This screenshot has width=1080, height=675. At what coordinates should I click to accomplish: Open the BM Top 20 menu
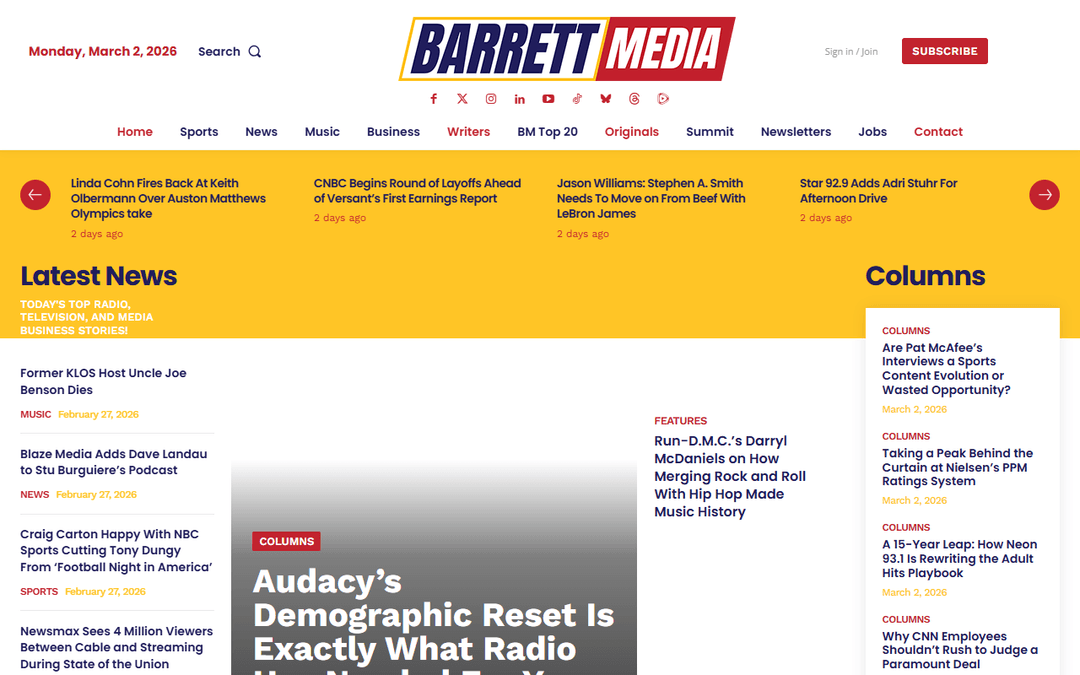[x=548, y=132]
